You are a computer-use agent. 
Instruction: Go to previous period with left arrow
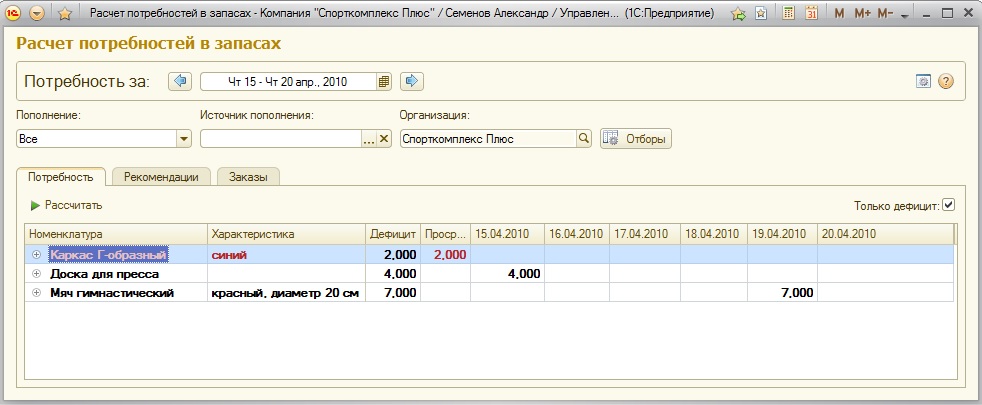click(180, 82)
